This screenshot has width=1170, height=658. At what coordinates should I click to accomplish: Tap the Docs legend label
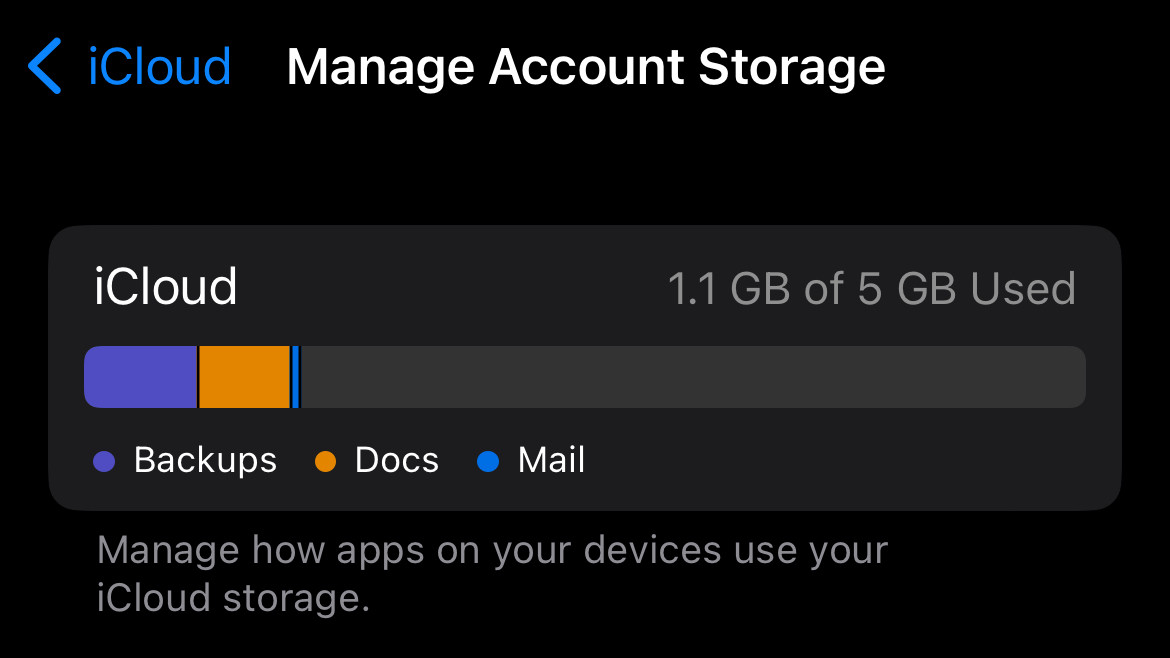coord(397,460)
